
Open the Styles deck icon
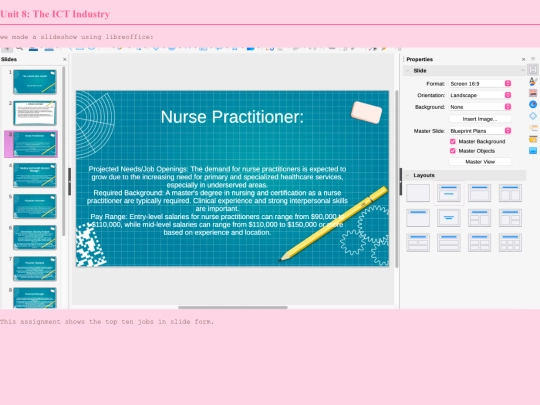(533, 82)
